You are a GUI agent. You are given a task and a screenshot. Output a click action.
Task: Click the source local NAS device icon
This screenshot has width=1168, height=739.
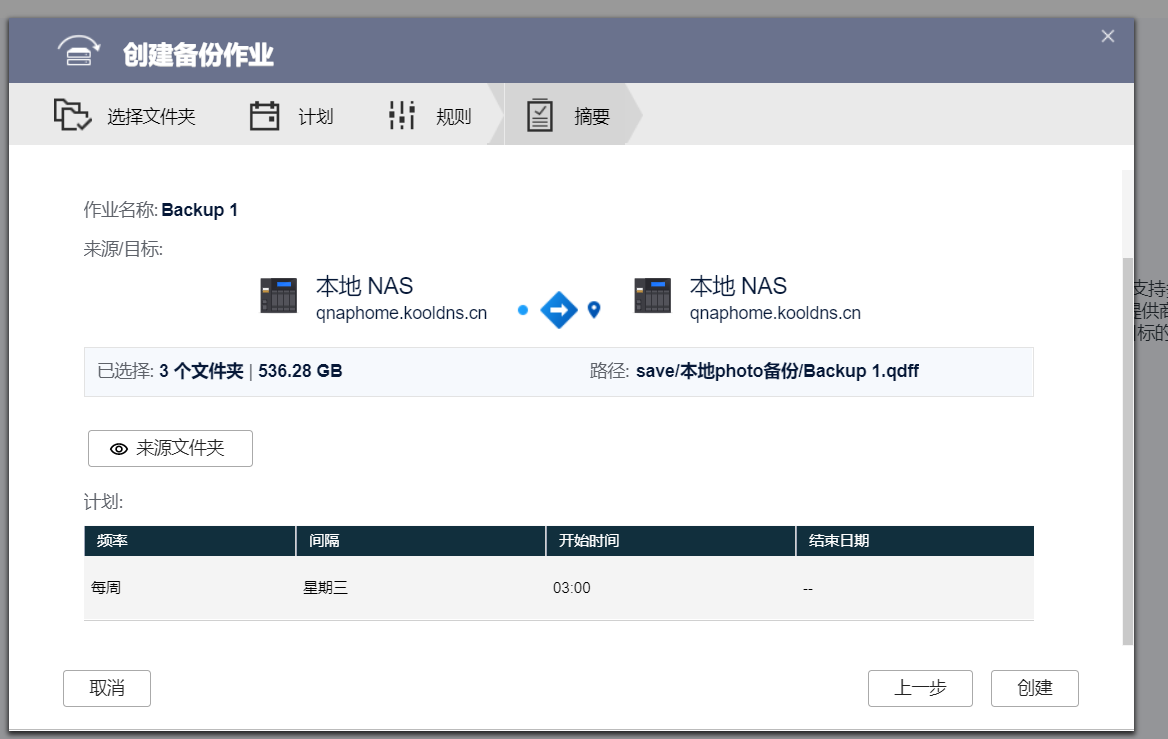pos(279,295)
